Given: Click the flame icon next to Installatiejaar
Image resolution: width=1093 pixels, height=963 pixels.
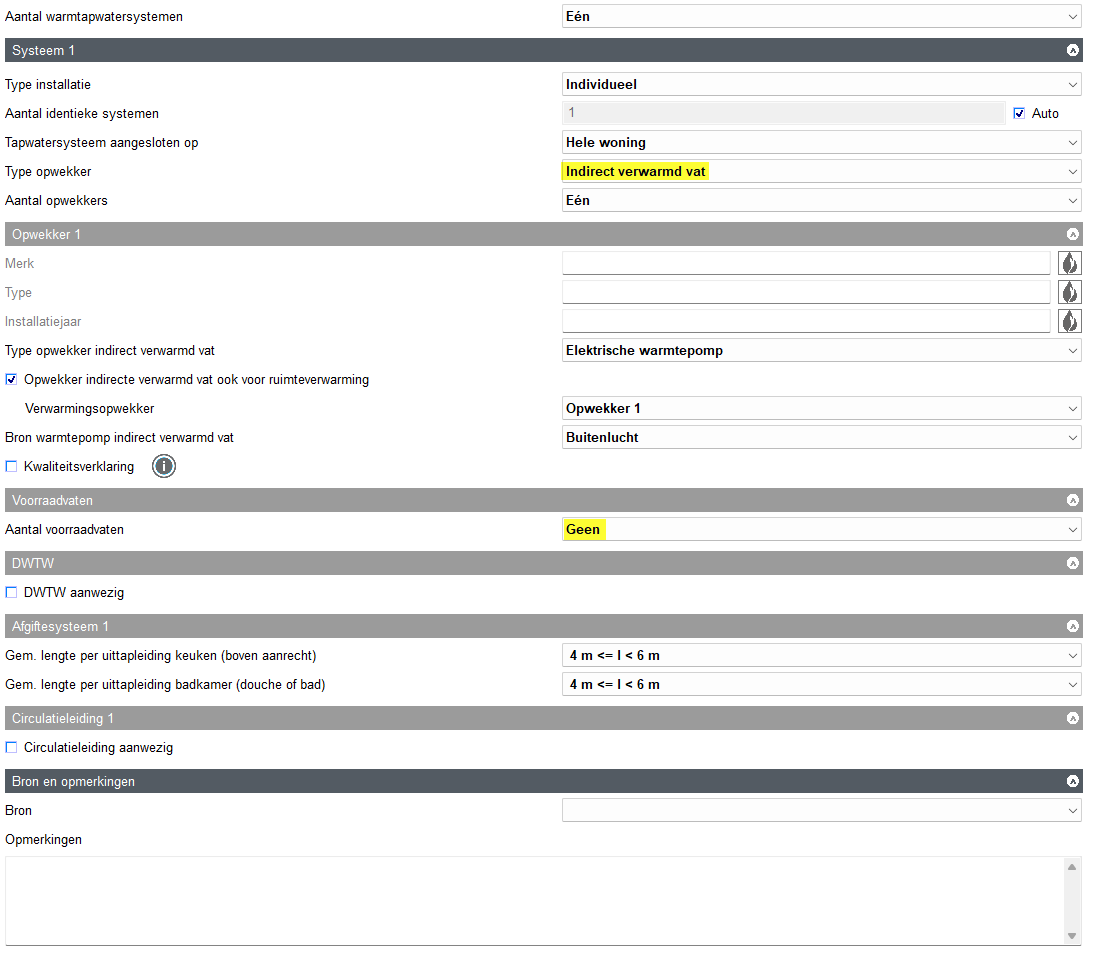Looking at the screenshot, I should tap(1070, 322).
